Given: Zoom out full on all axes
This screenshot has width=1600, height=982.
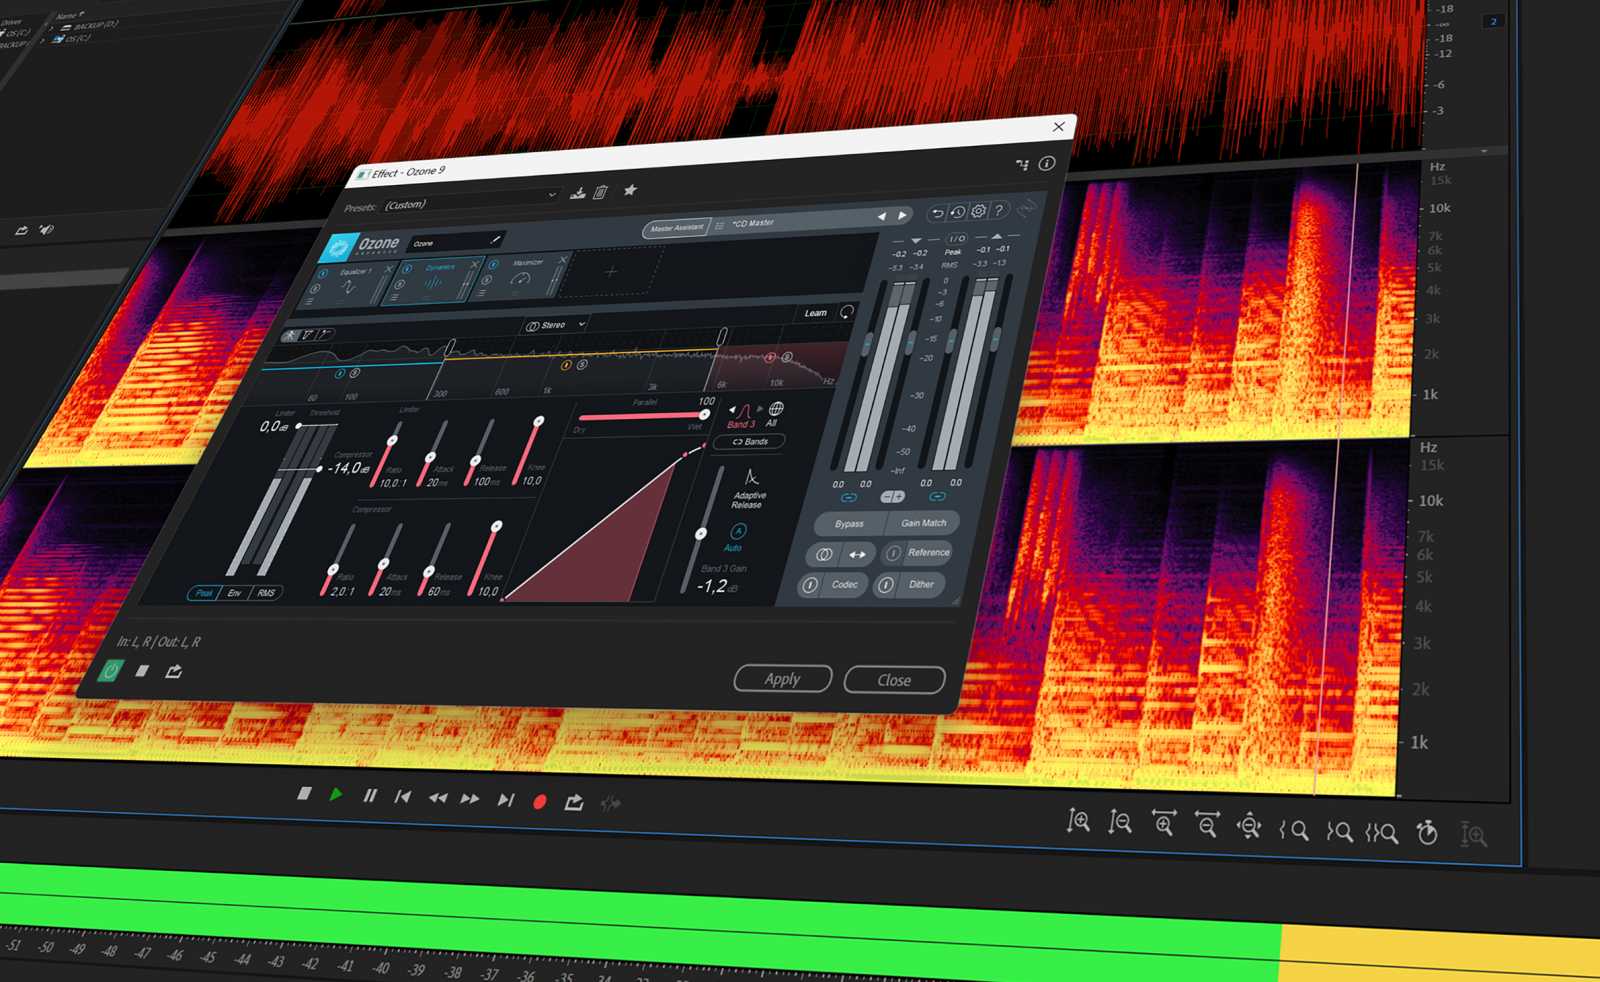Looking at the screenshot, I should [1249, 826].
